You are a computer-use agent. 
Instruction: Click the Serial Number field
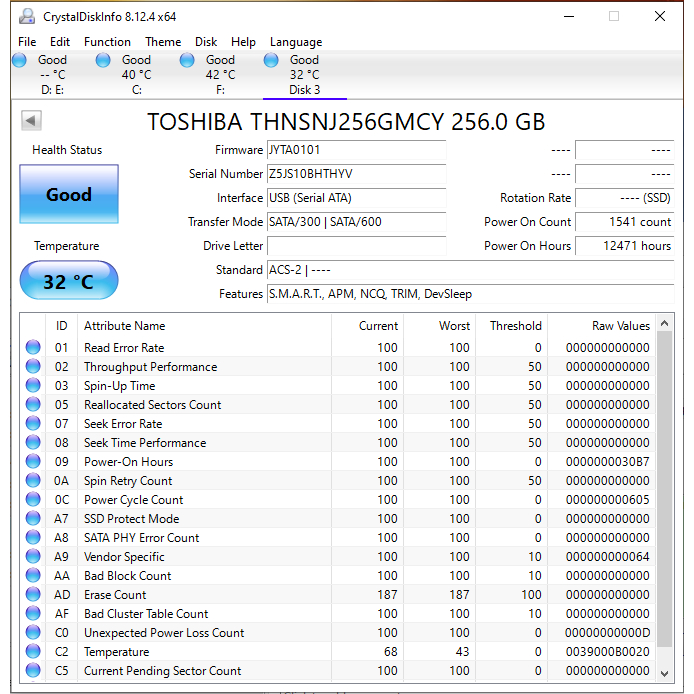point(355,174)
